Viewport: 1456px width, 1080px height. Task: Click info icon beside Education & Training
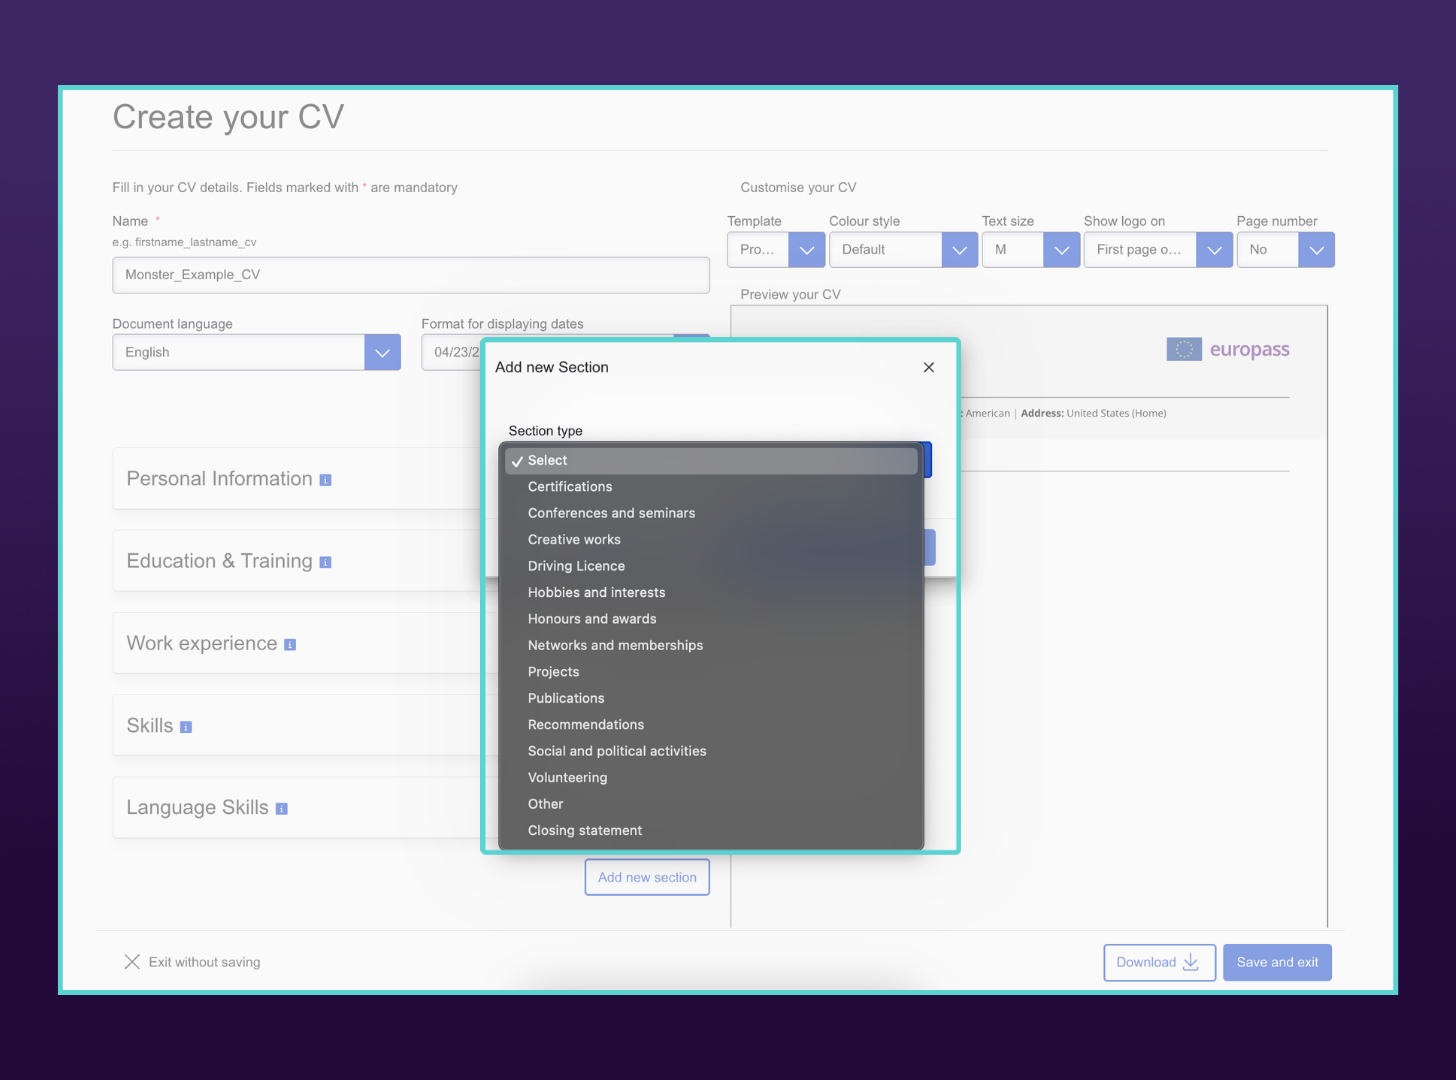click(x=325, y=563)
